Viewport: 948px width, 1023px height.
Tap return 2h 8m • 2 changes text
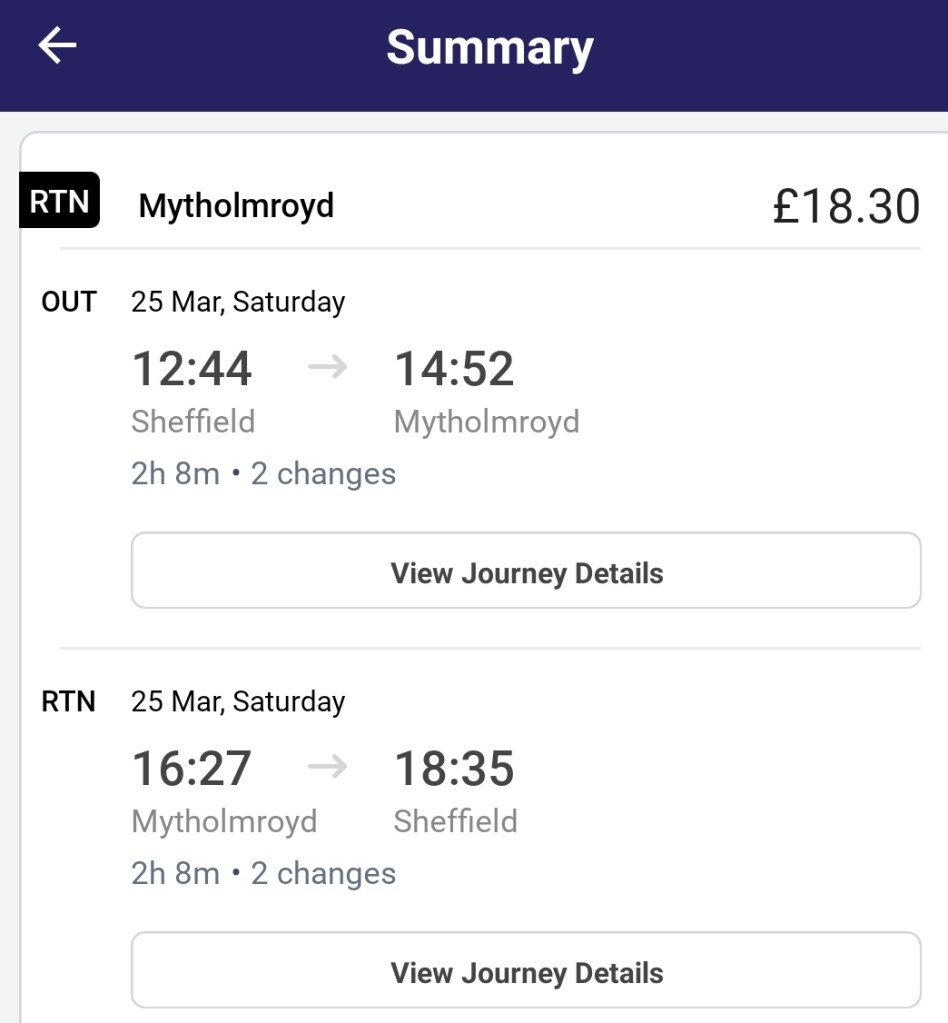(x=263, y=874)
